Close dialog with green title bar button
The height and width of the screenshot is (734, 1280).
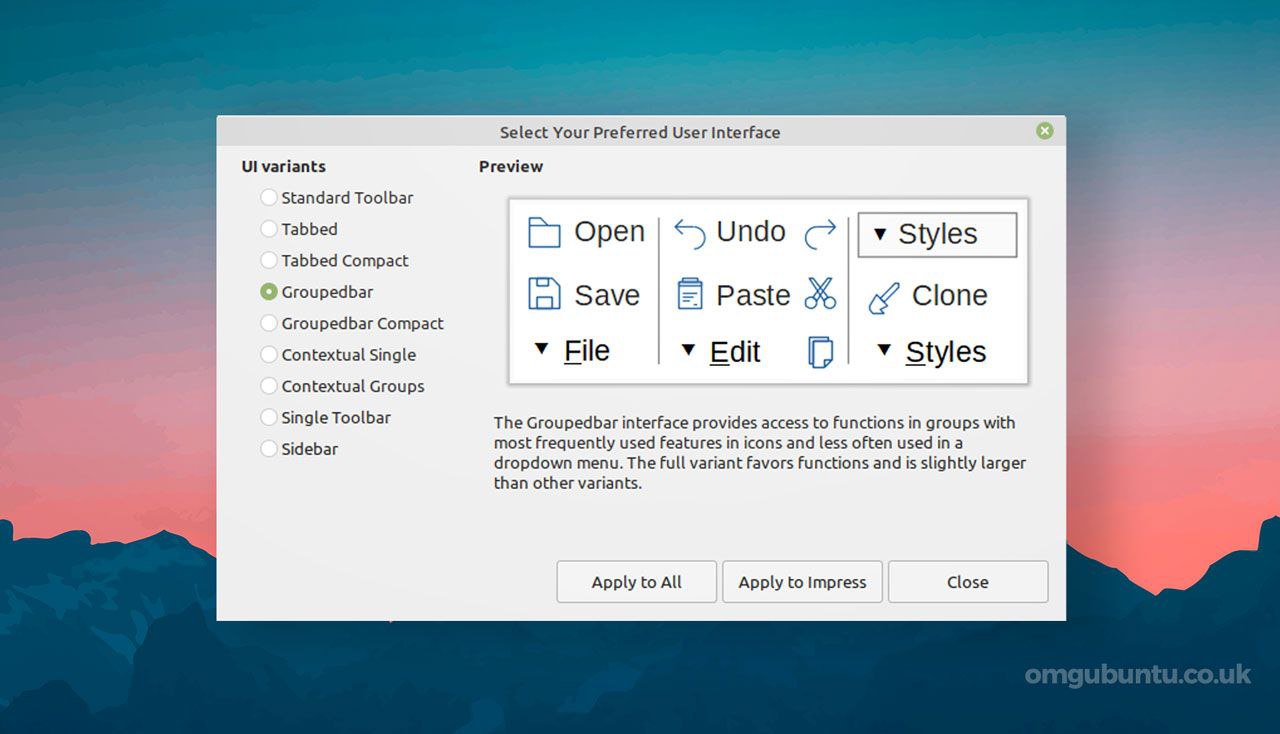(x=1045, y=131)
